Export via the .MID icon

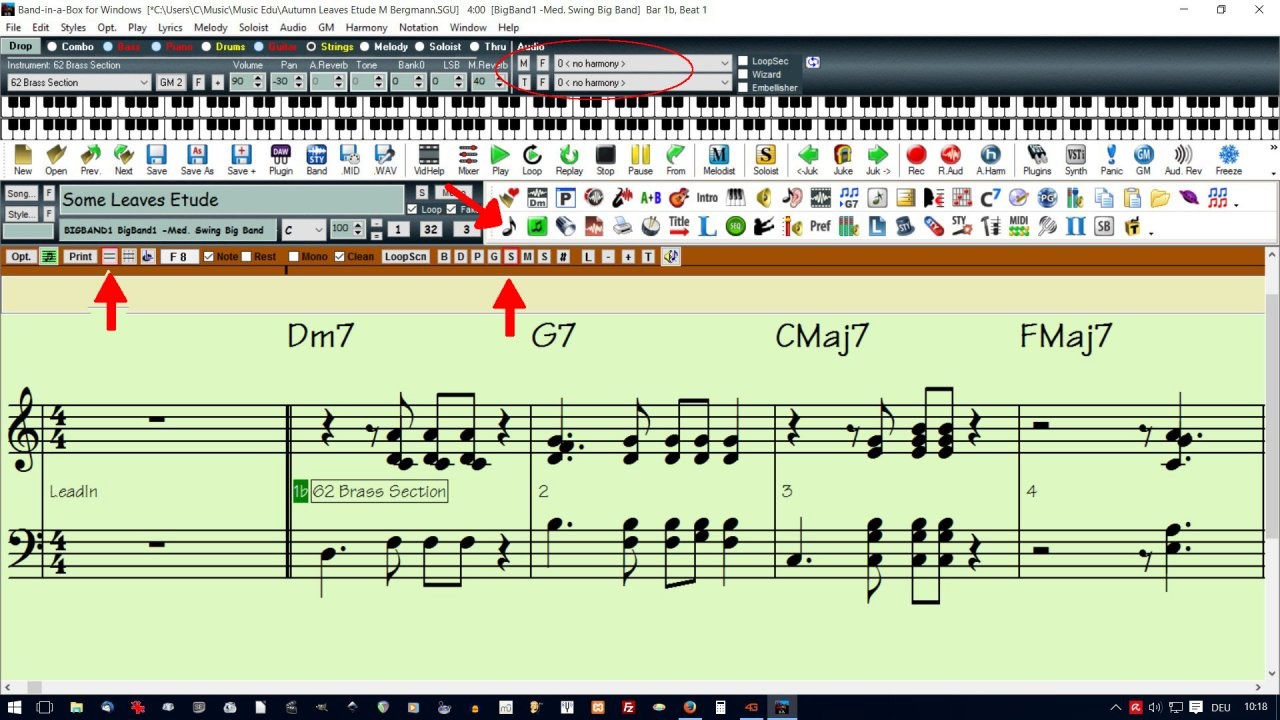pos(350,160)
